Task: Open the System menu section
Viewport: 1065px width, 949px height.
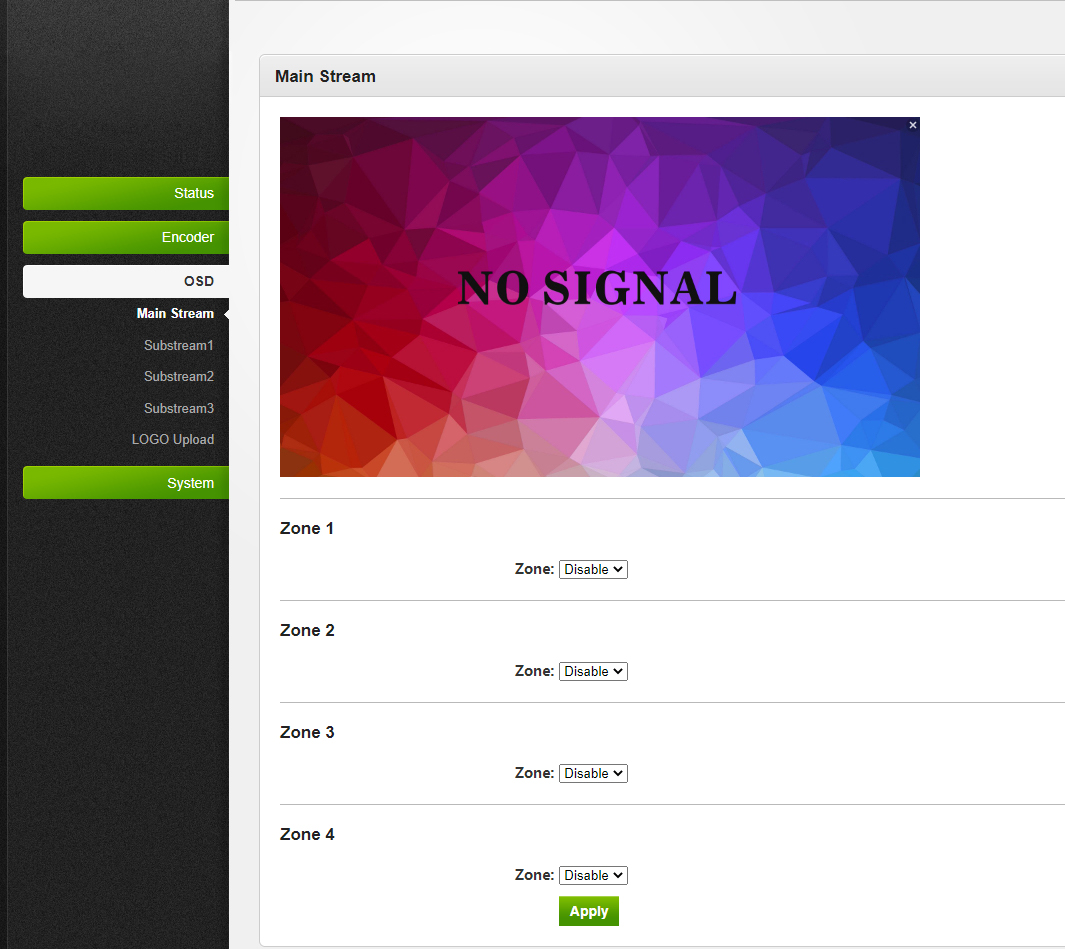Action: (x=126, y=483)
